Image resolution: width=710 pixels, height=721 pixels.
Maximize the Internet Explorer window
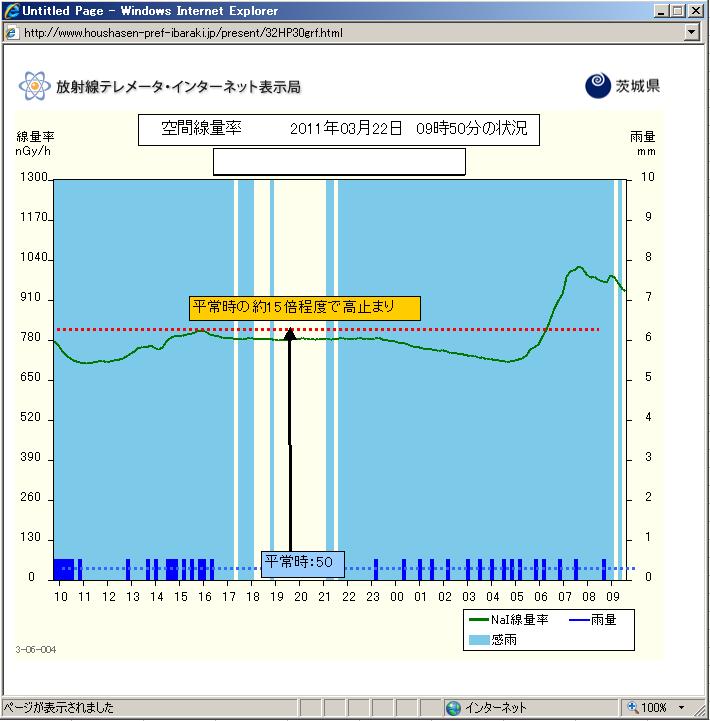pyautogui.click(x=679, y=10)
